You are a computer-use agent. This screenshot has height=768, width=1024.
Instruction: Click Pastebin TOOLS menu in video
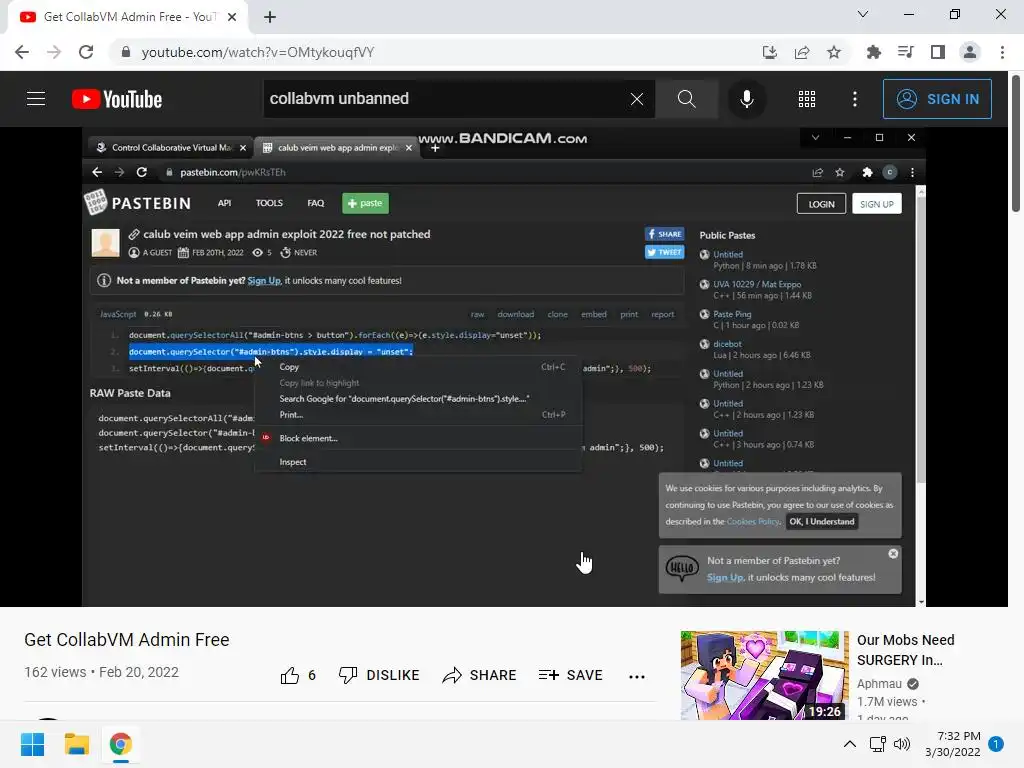269,203
